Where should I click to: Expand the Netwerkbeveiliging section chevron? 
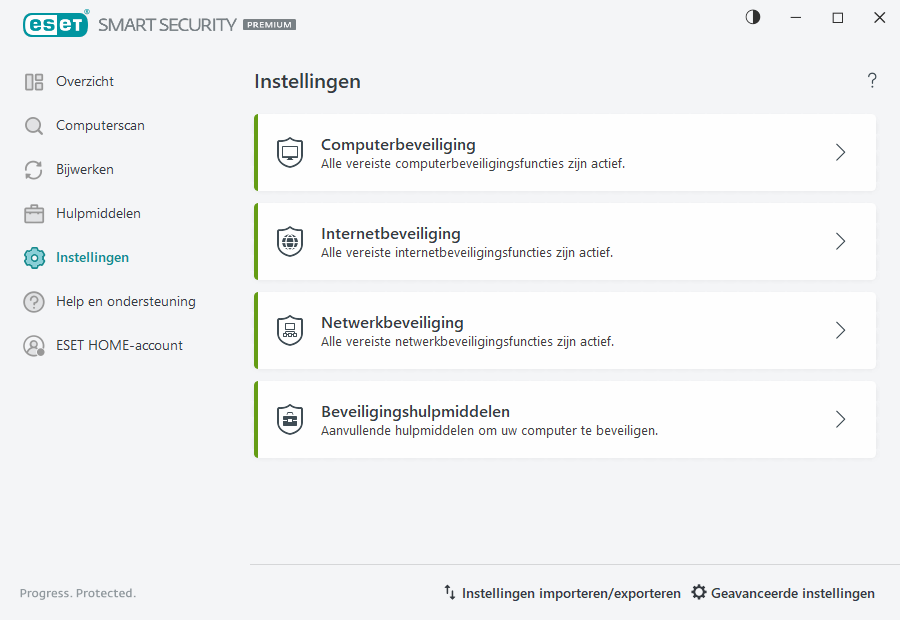coord(840,330)
